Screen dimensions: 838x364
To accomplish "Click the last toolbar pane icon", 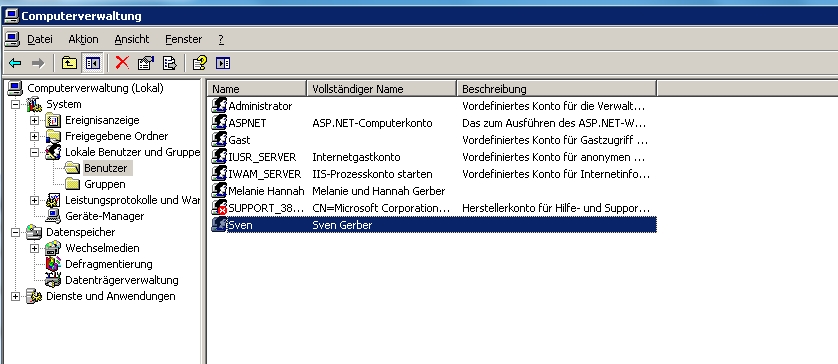I will click(x=223, y=64).
